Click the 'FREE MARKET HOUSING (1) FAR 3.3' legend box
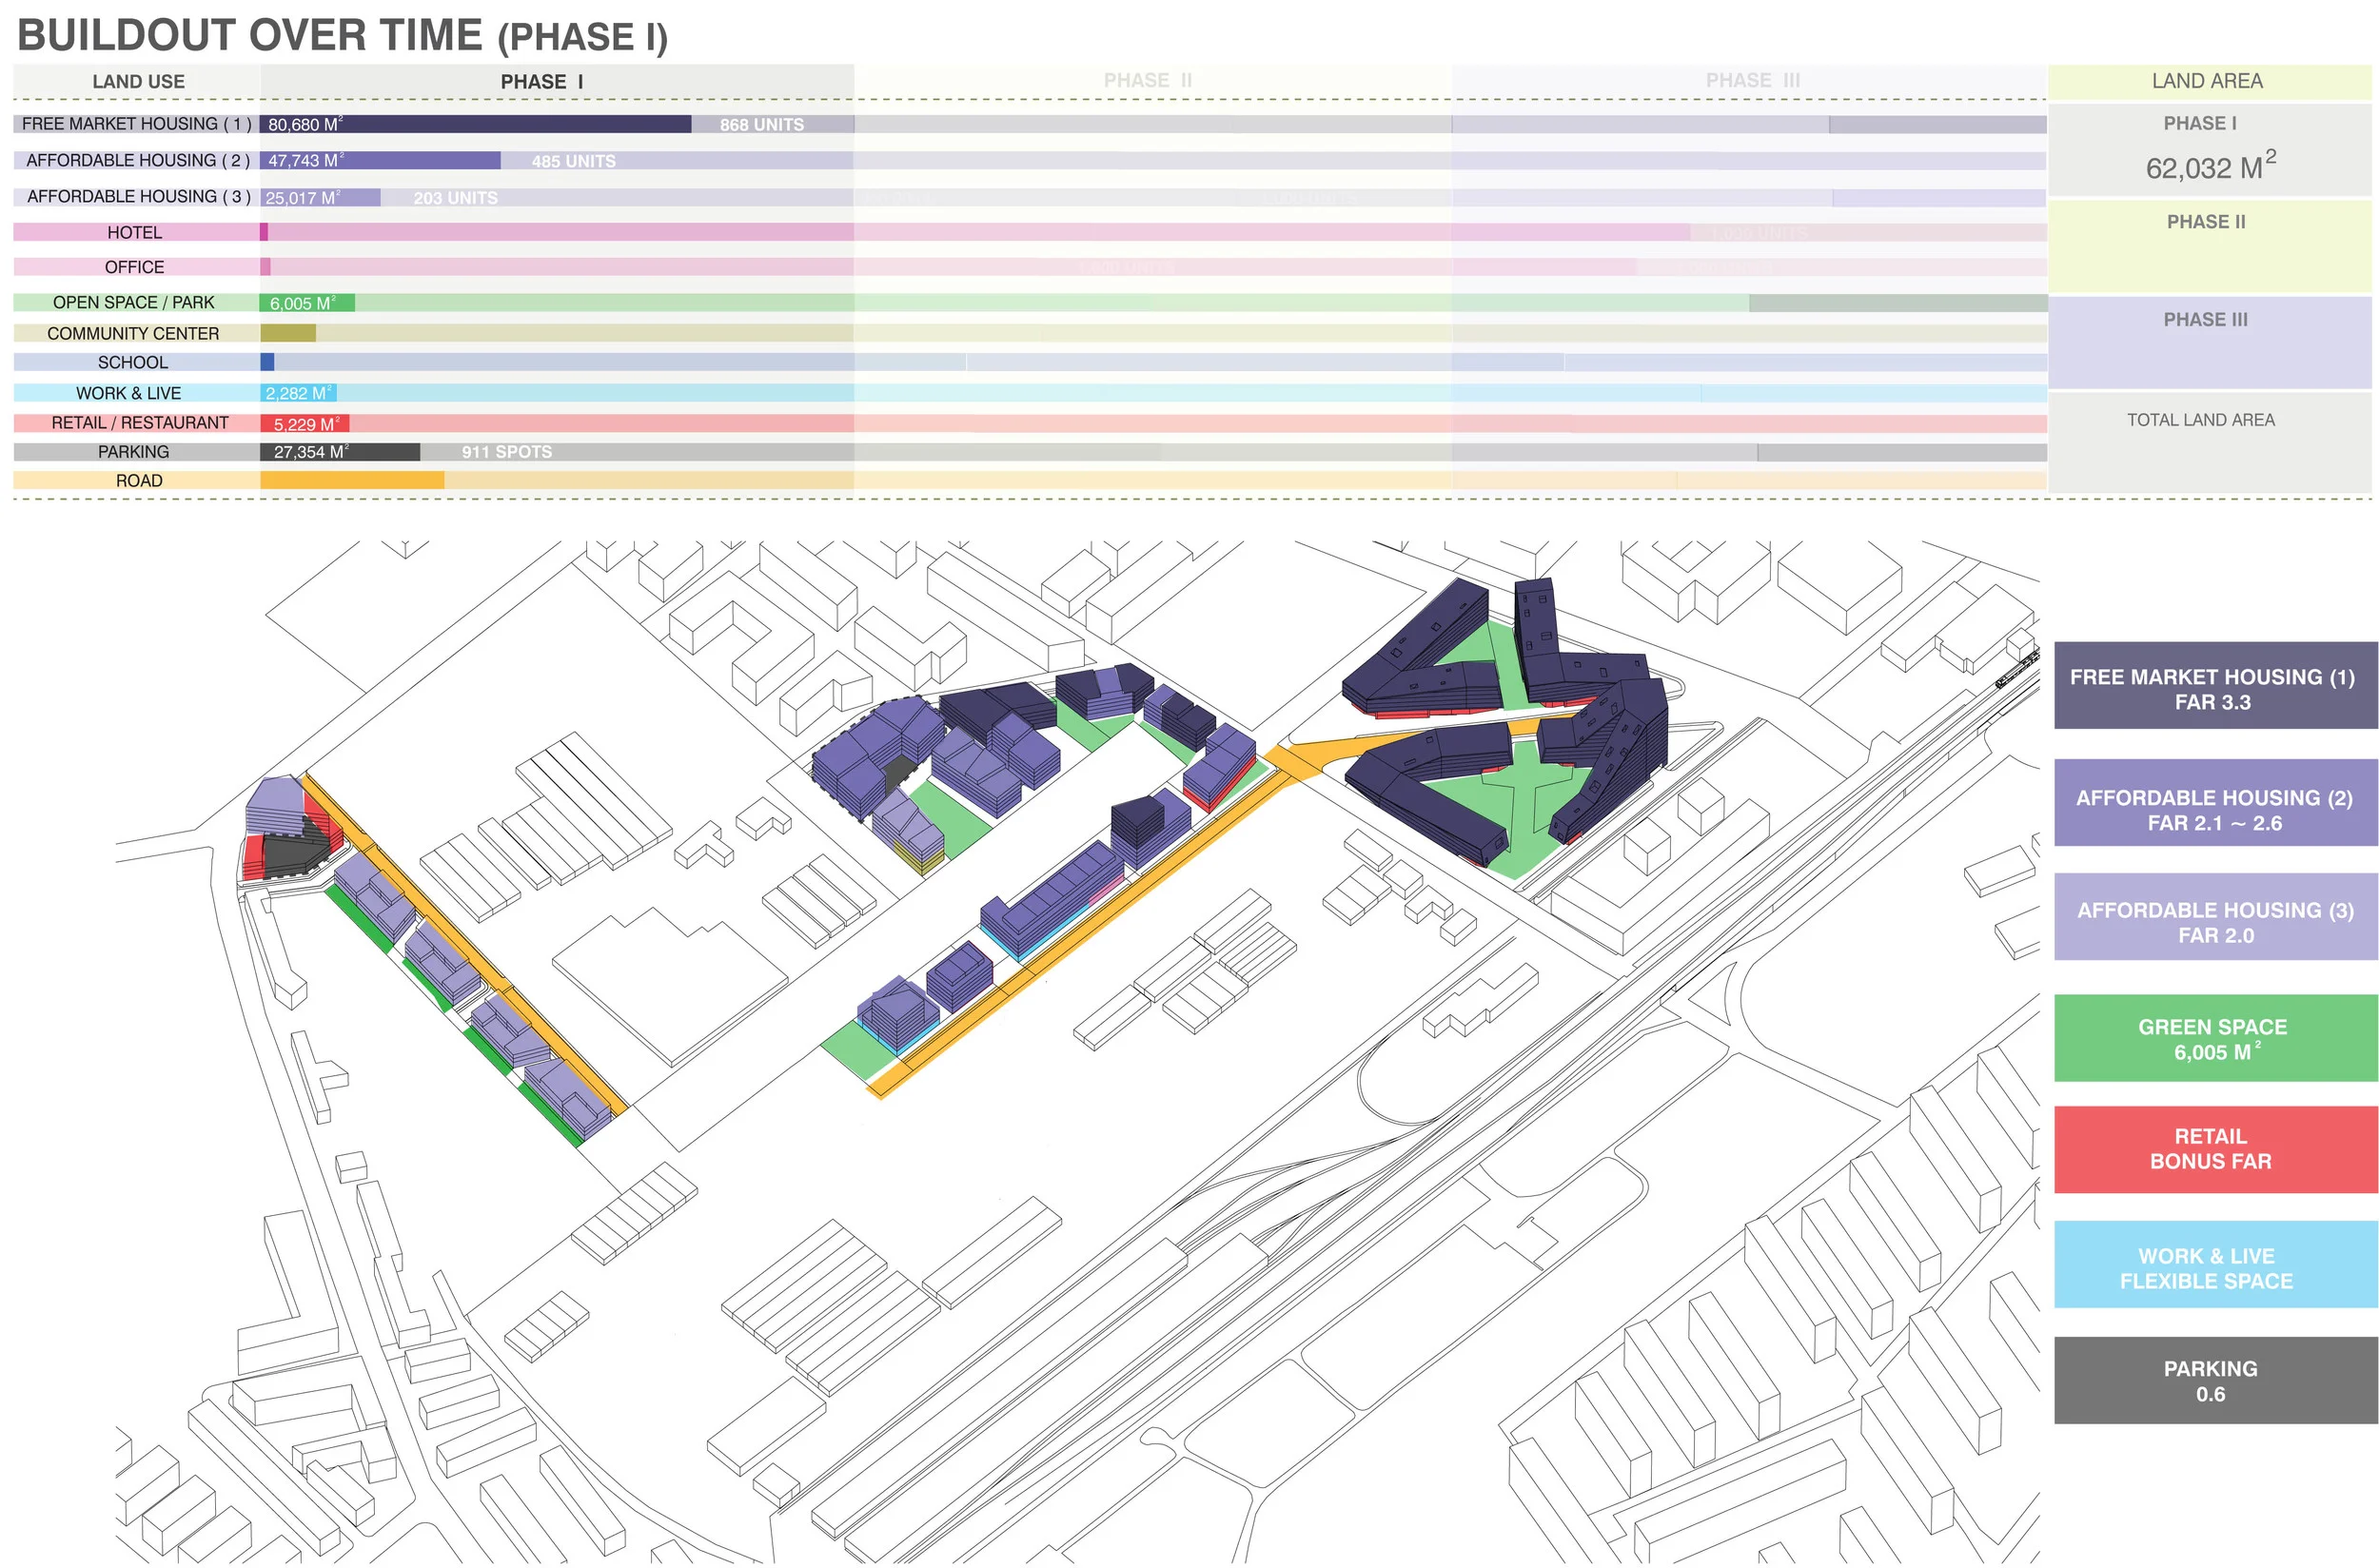The height and width of the screenshot is (1568, 2379). coord(2215,685)
